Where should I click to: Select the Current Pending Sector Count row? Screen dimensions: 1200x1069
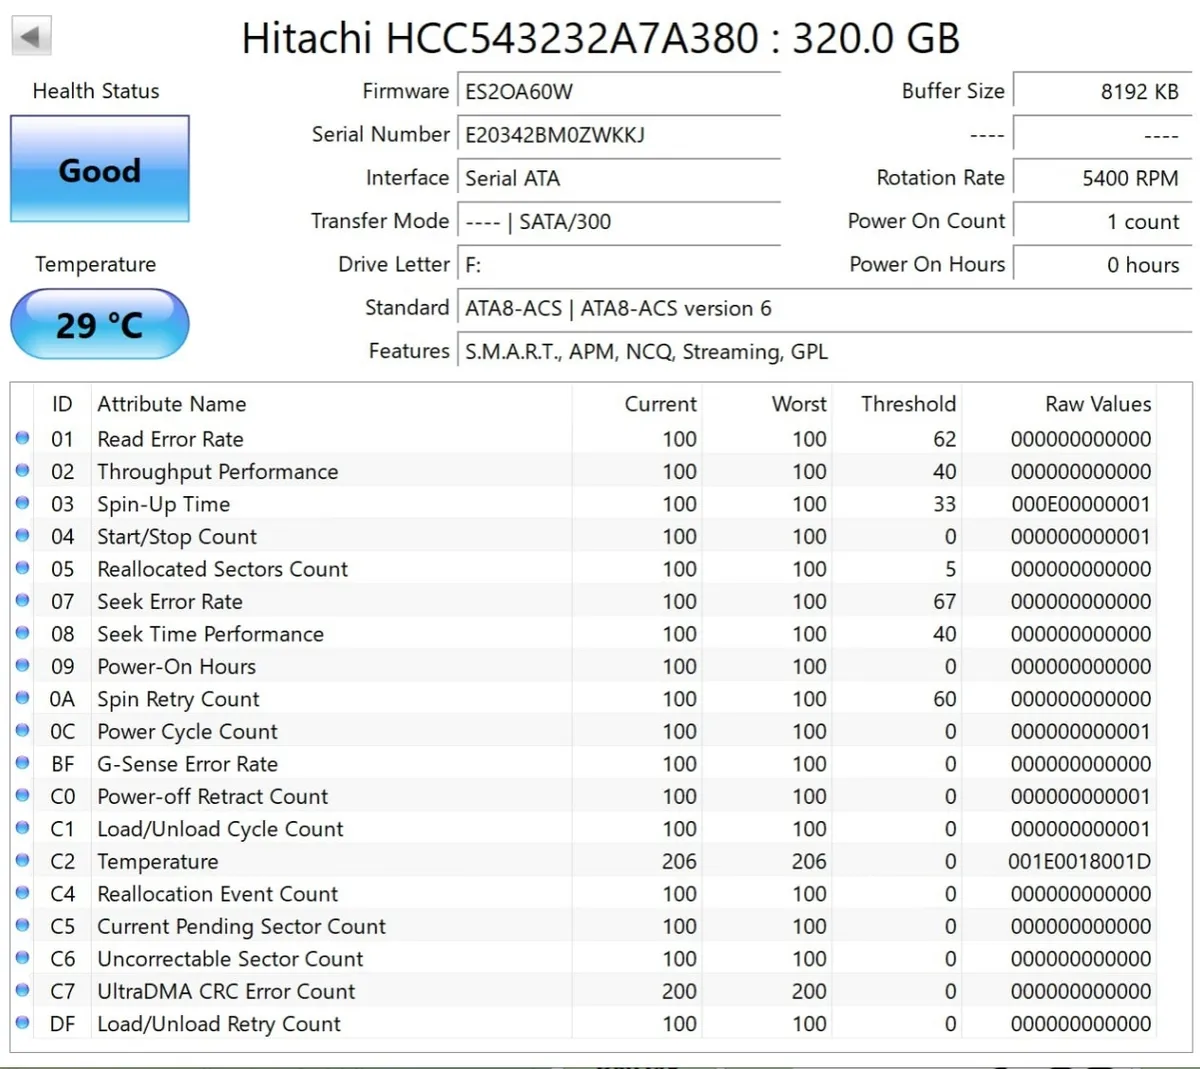[x=585, y=926]
